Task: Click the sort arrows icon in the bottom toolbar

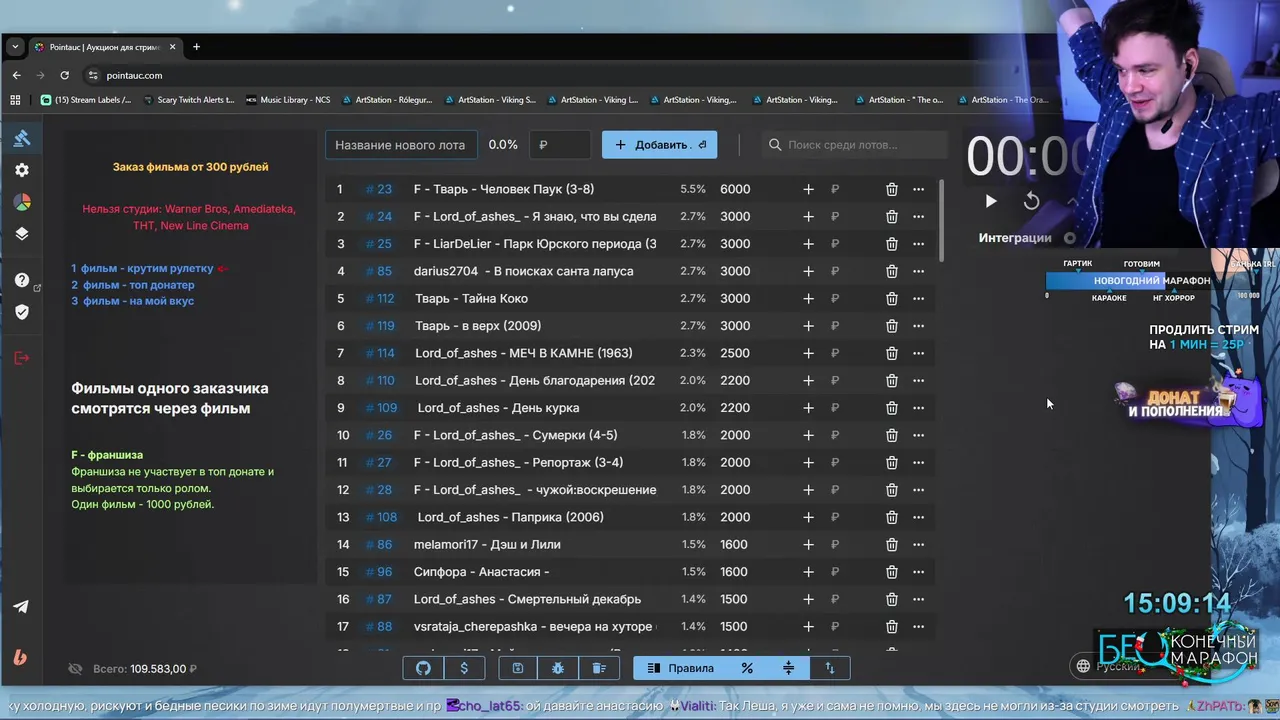Action: 829,668
